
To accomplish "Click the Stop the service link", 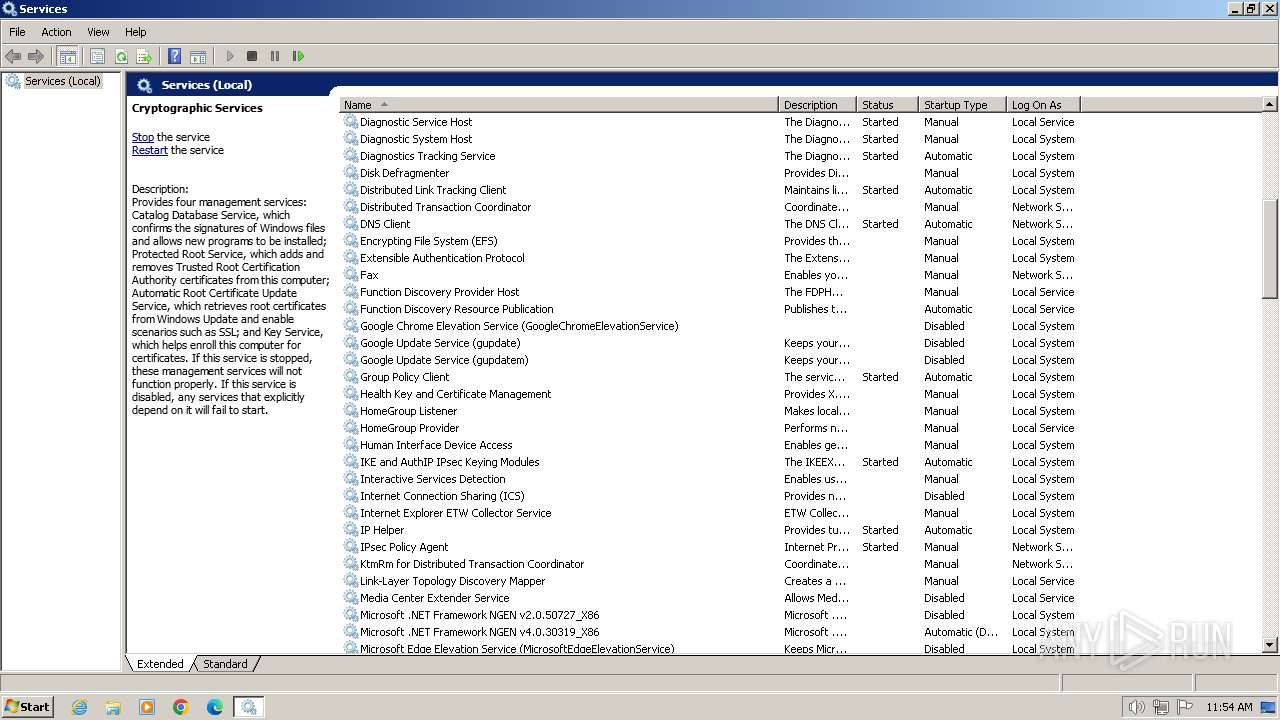I will (x=143, y=137).
